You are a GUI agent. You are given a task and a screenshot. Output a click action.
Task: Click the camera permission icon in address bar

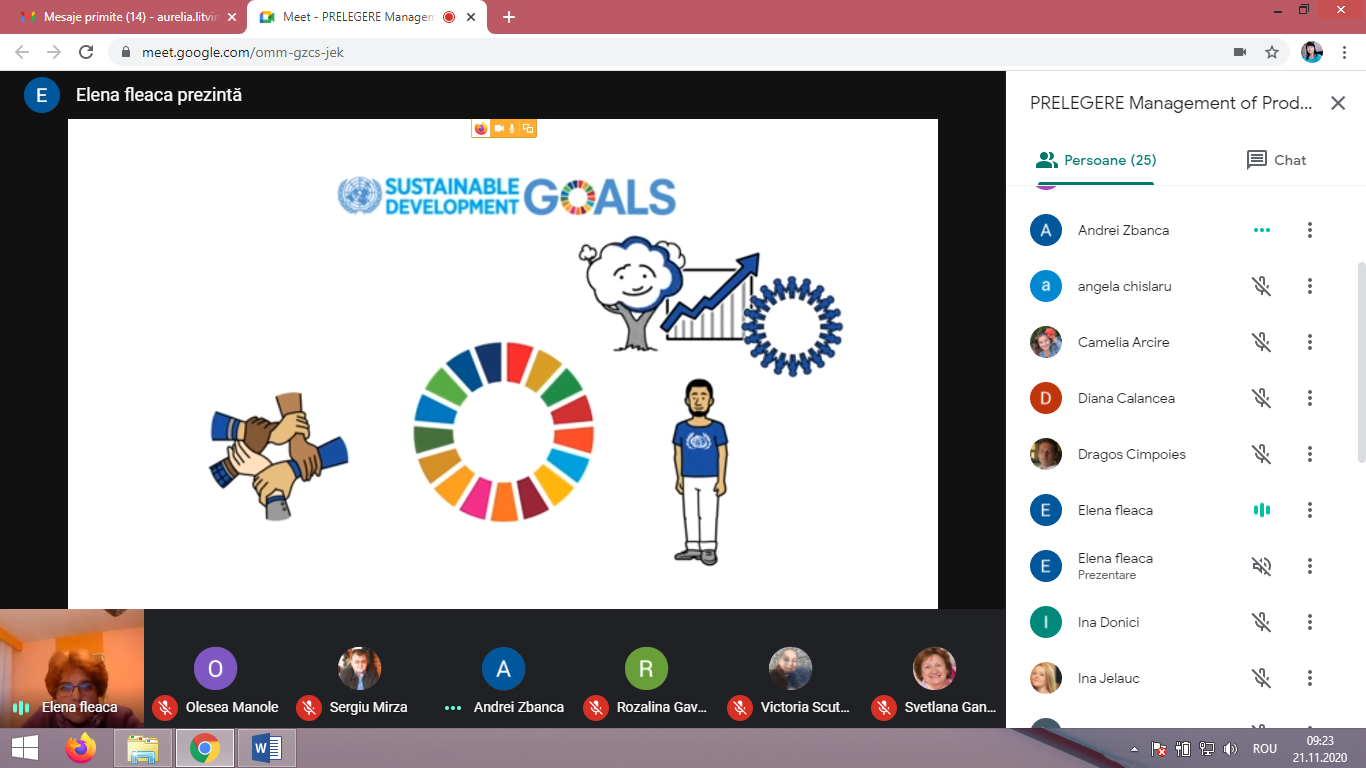coord(1240,52)
